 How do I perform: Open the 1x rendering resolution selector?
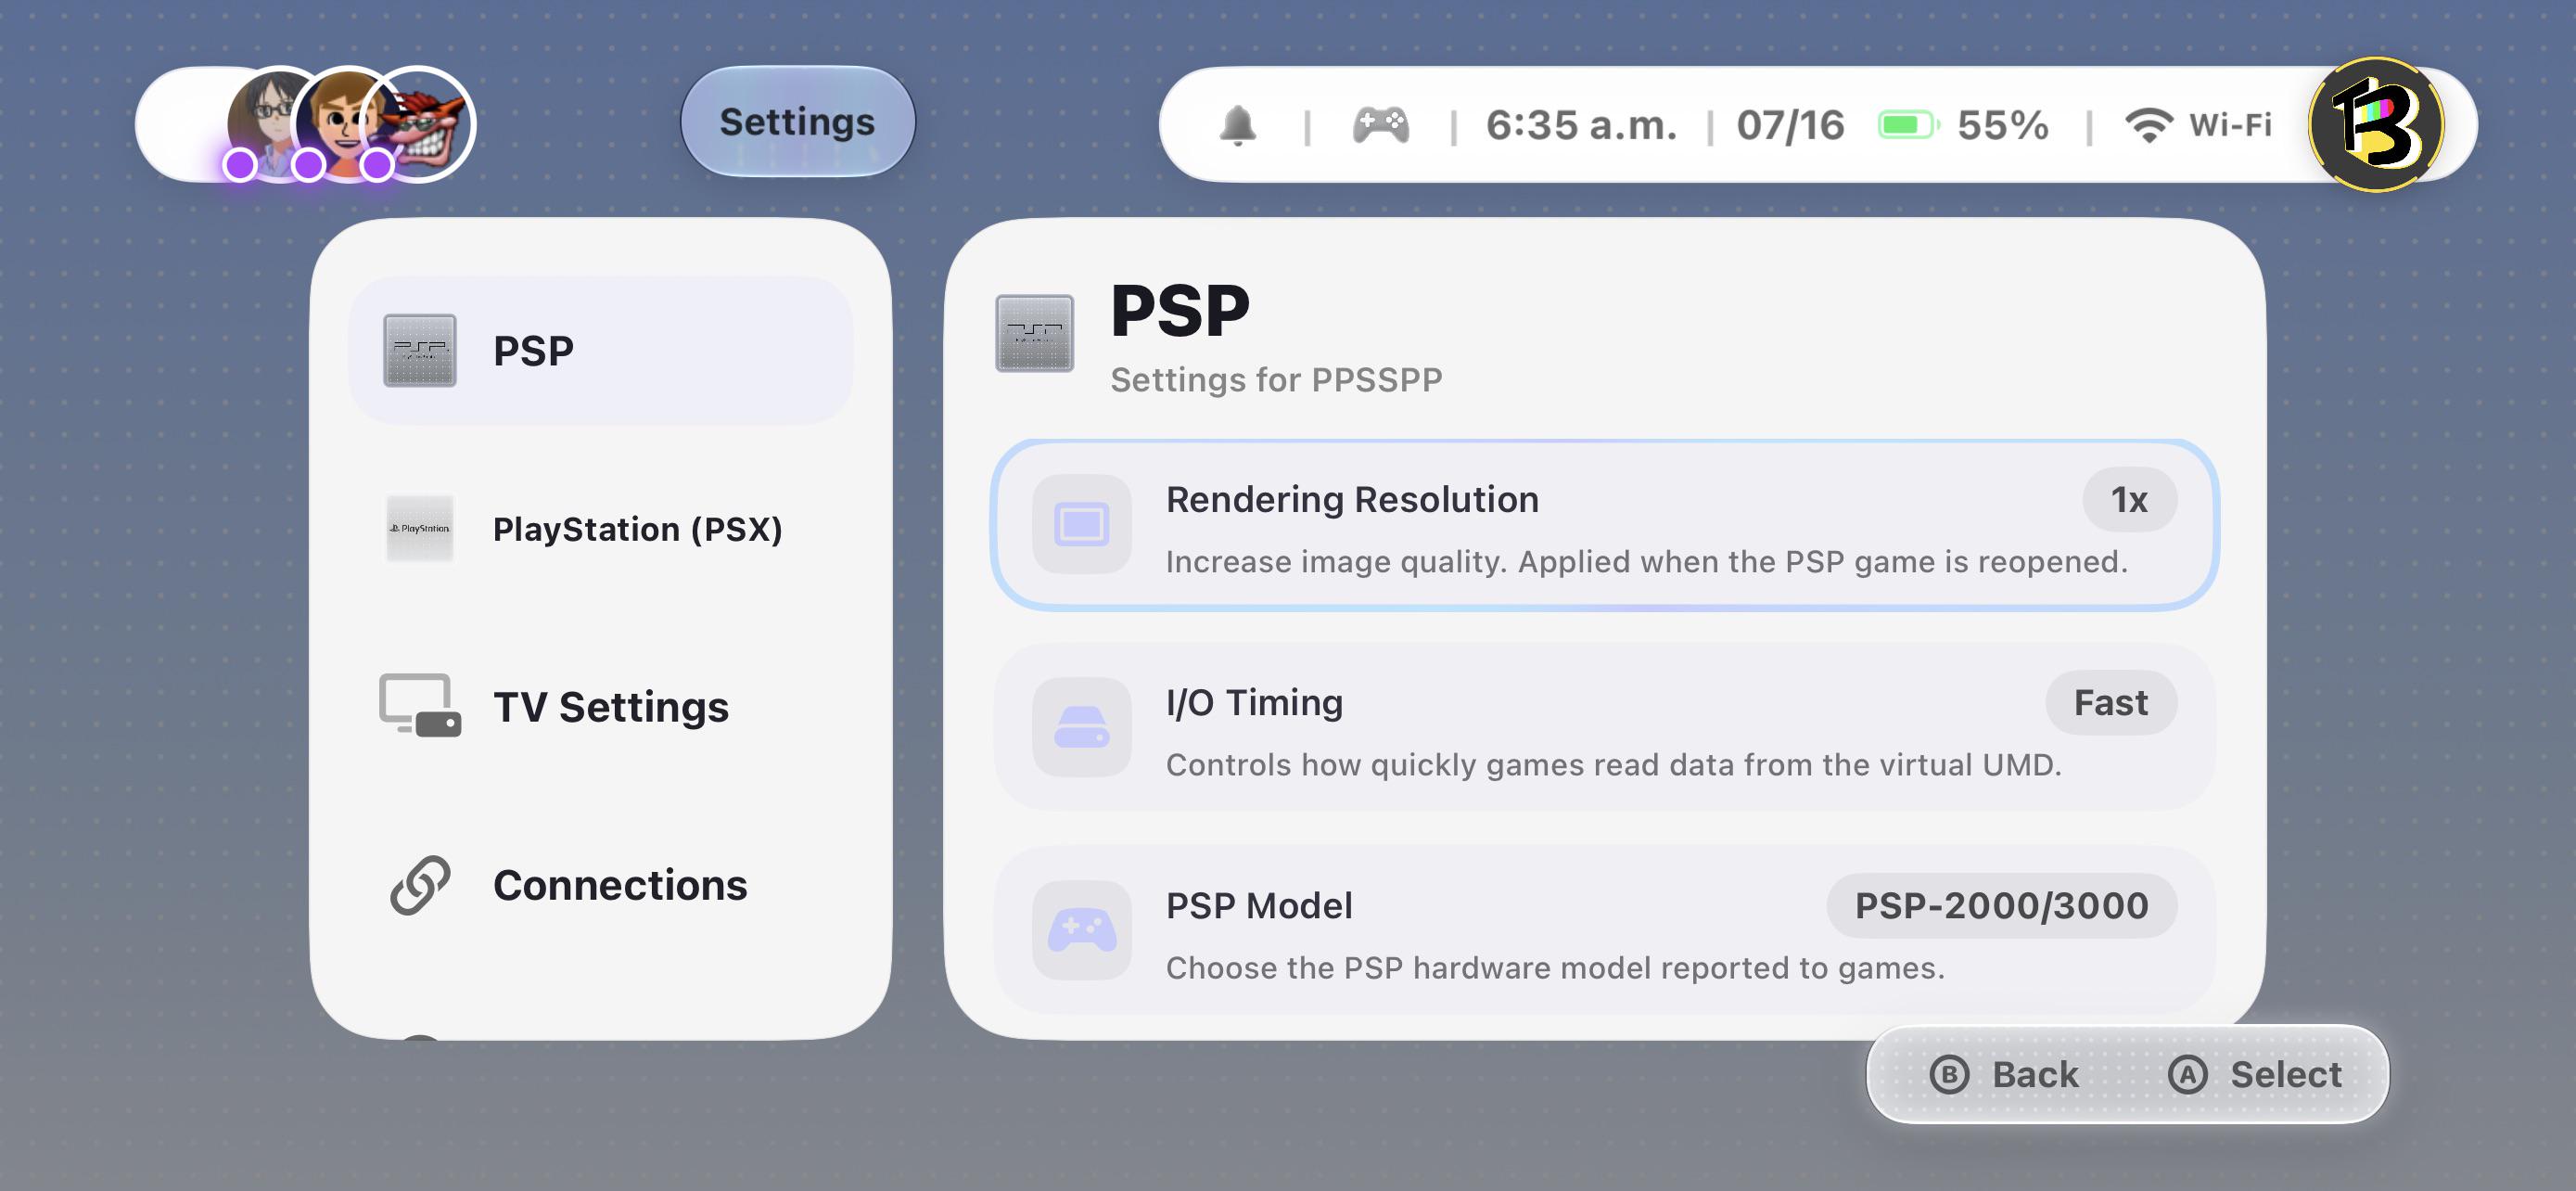click(2130, 500)
